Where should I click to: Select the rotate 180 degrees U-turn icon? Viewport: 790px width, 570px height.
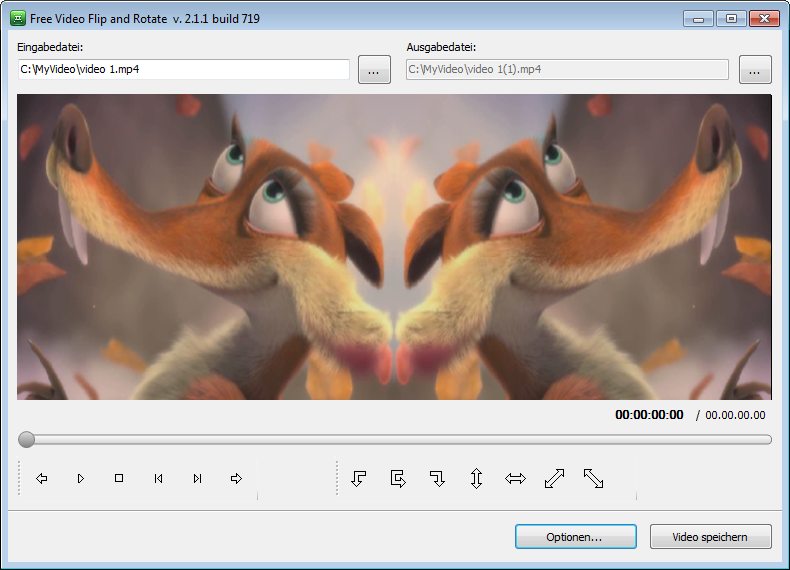coord(398,479)
